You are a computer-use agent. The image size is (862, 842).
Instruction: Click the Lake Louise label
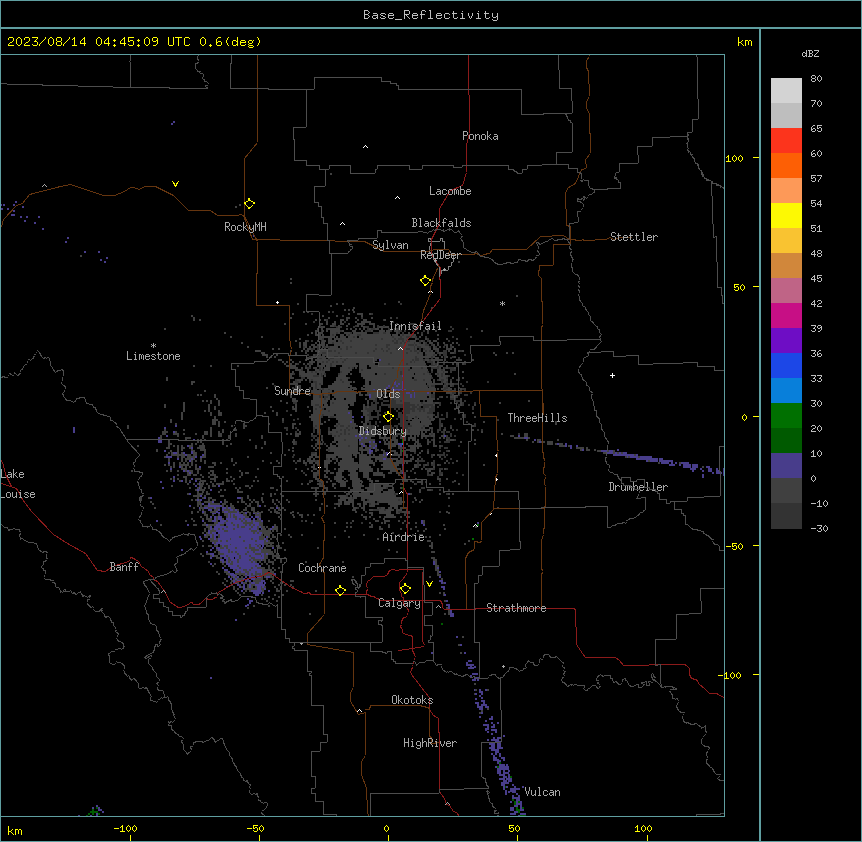point(16,484)
